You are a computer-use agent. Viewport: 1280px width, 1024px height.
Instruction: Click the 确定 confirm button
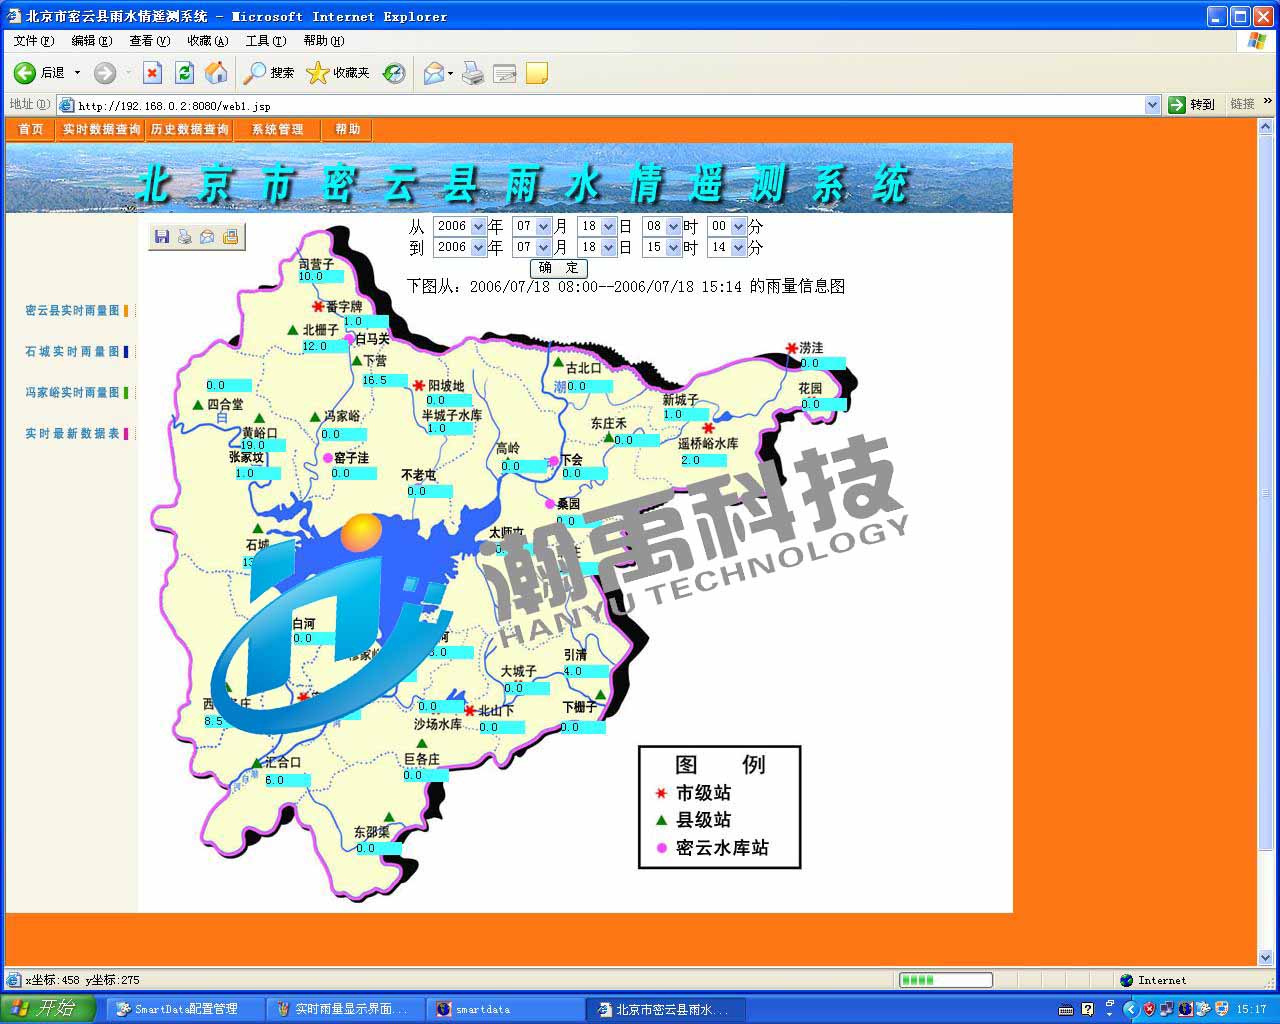559,268
